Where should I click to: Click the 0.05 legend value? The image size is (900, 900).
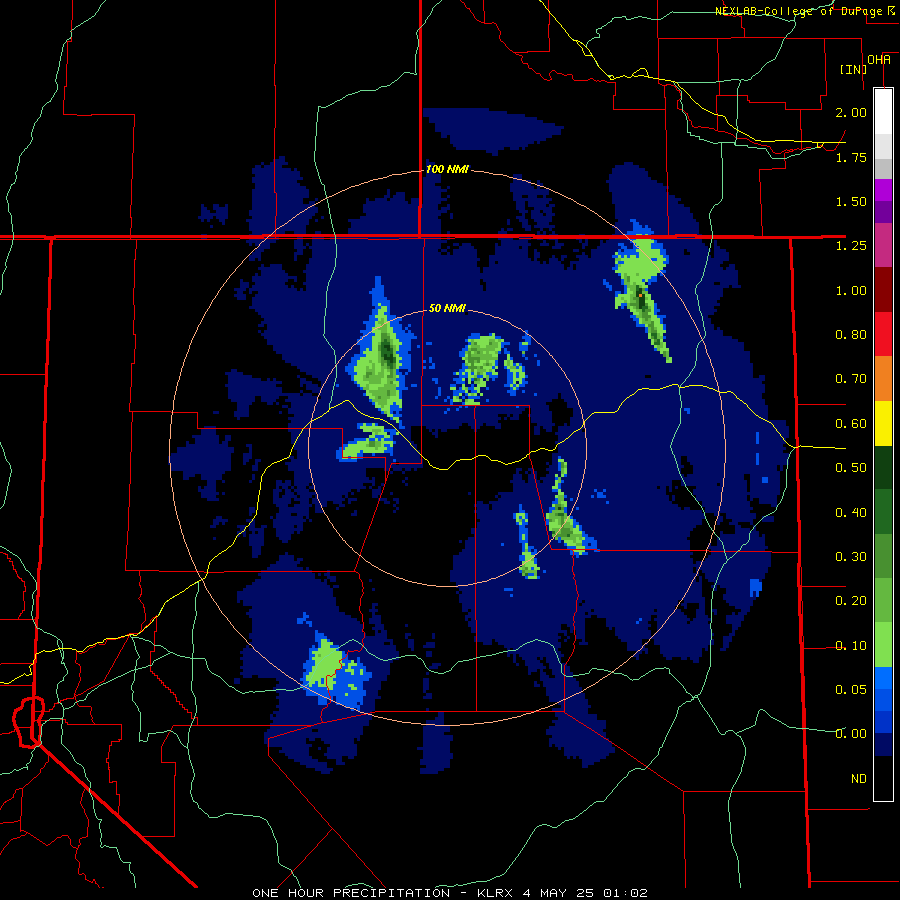pyautogui.click(x=851, y=690)
